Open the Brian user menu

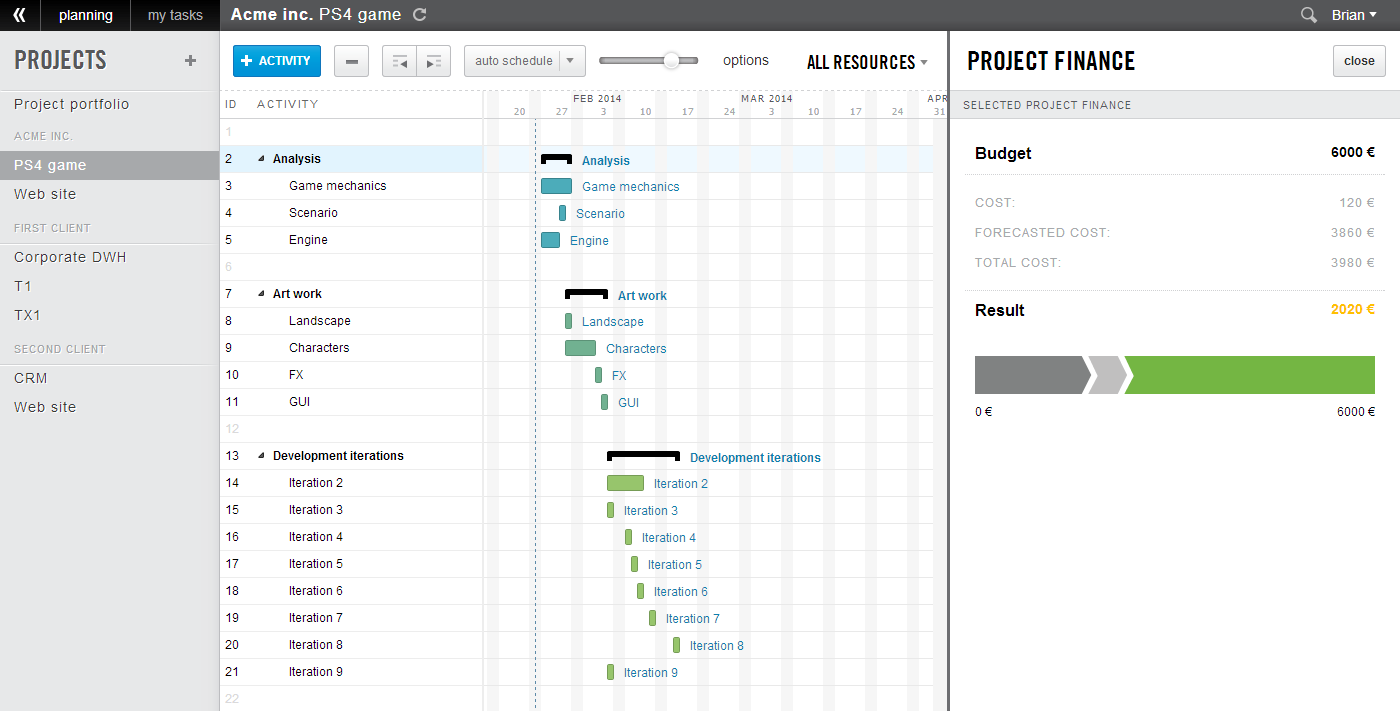tap(1354, 15)
